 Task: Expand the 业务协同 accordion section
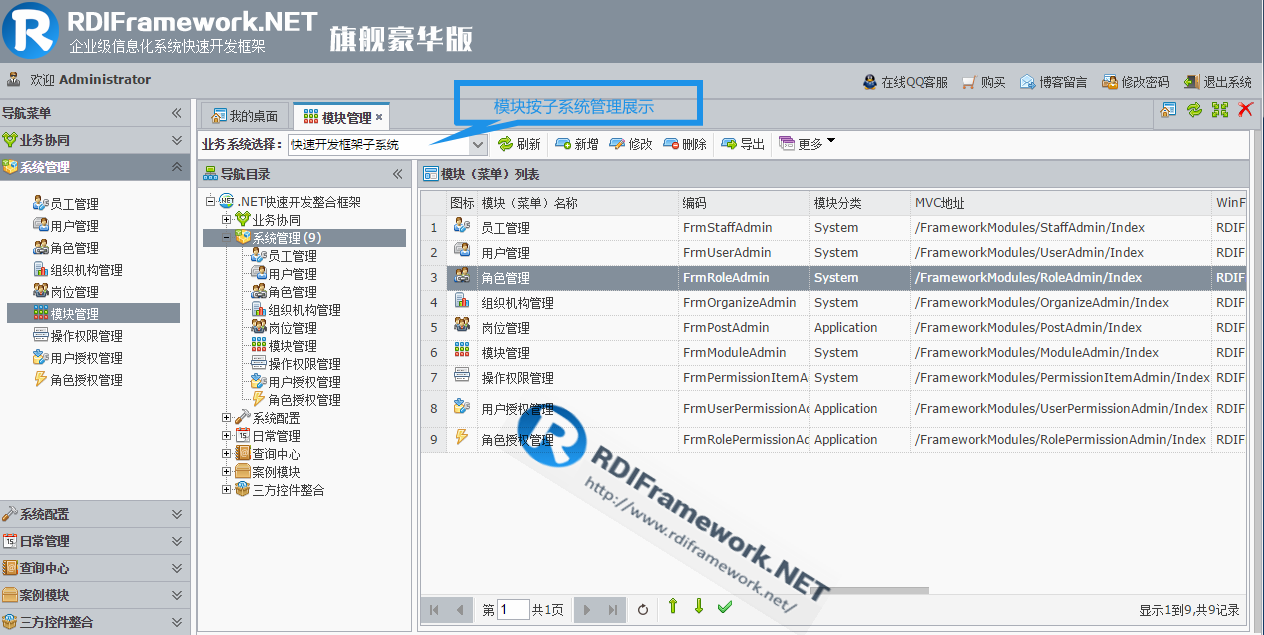(177, 140)
